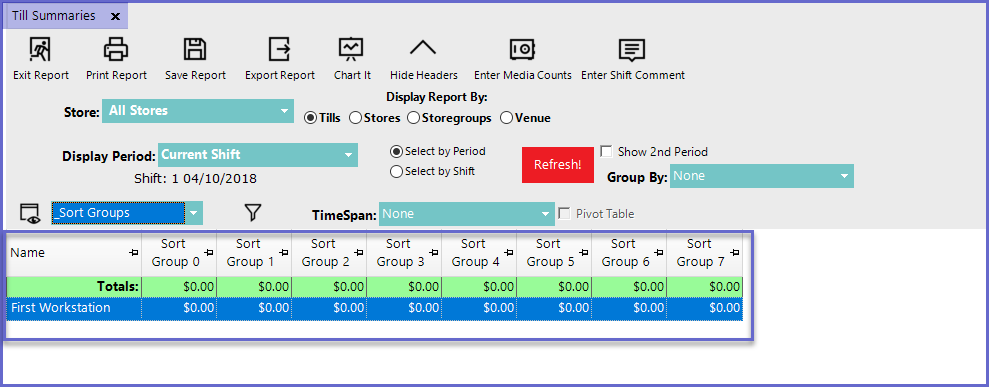Screen dimensions: 989x387
Task: Enable Show 2nd Period checkbox
Action: coord(607,151)
